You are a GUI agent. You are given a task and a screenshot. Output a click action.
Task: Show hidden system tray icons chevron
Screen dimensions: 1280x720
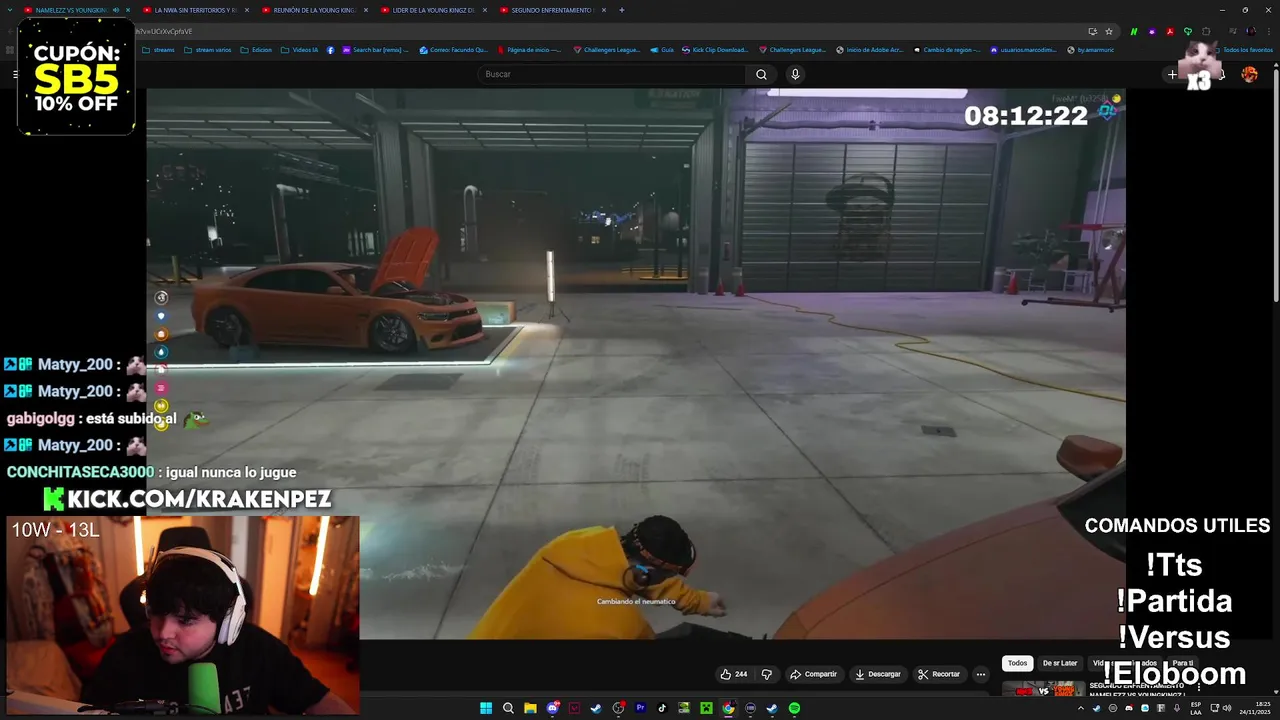point(1081,708)
